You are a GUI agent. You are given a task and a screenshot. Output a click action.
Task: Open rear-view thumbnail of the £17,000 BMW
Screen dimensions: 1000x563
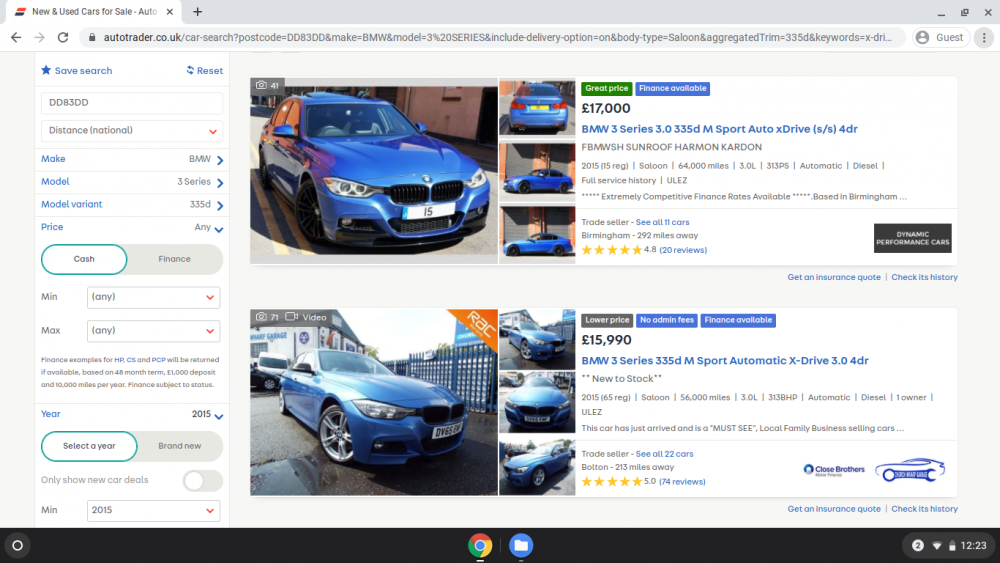(x=537, y=107)
